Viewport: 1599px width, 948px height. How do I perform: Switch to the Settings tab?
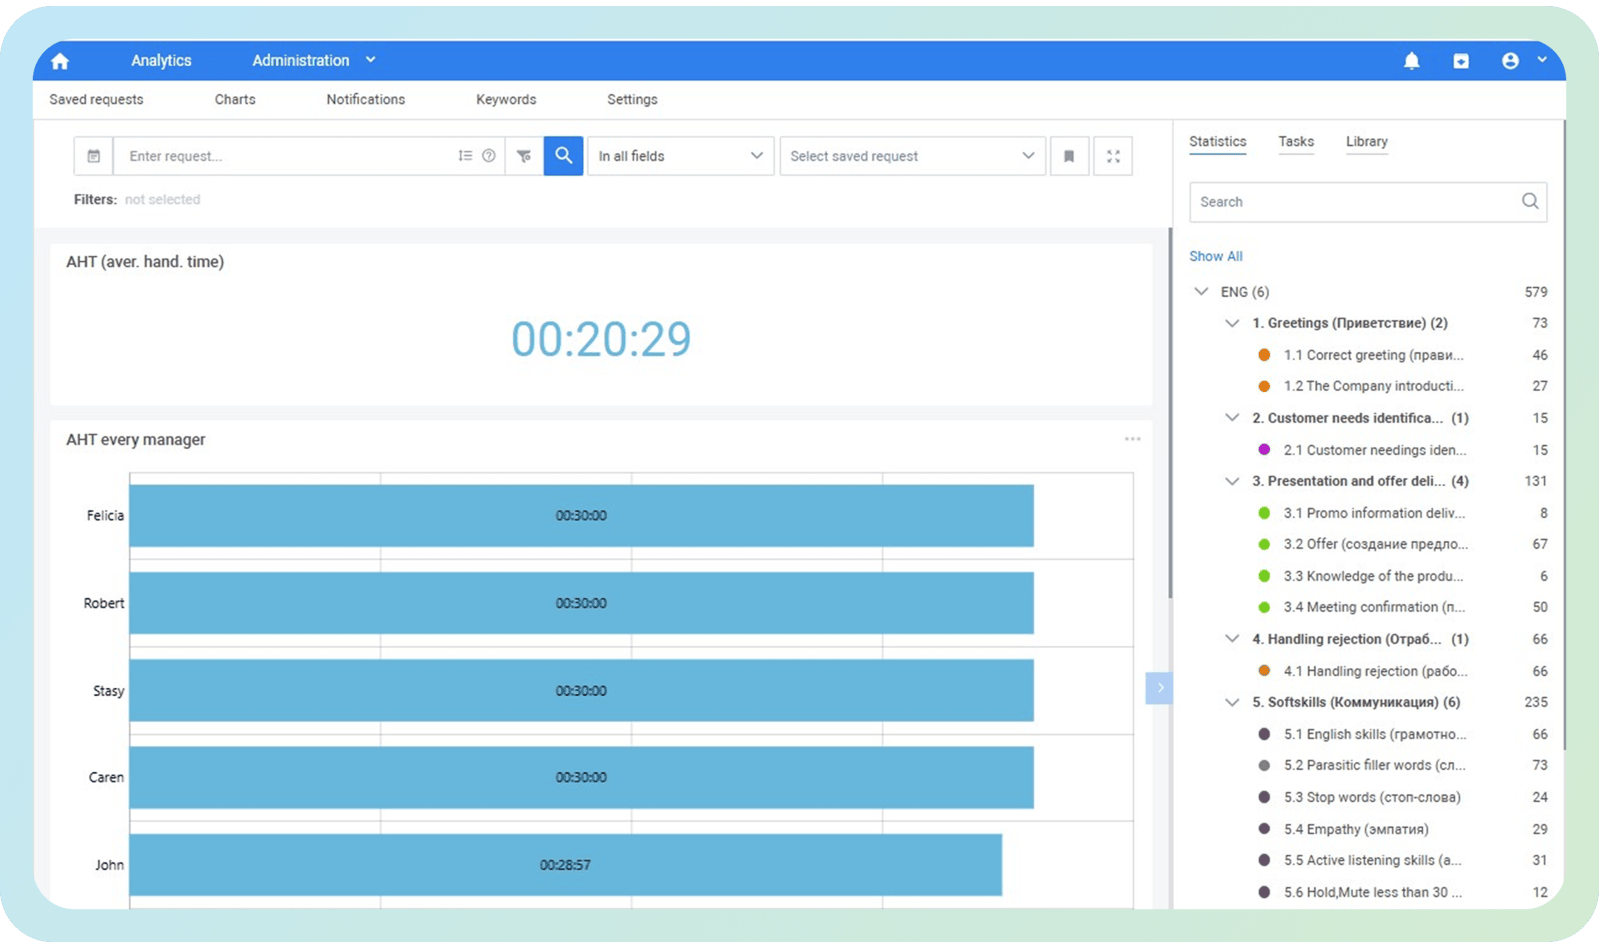pyautogui.click(x=632, y=99)
